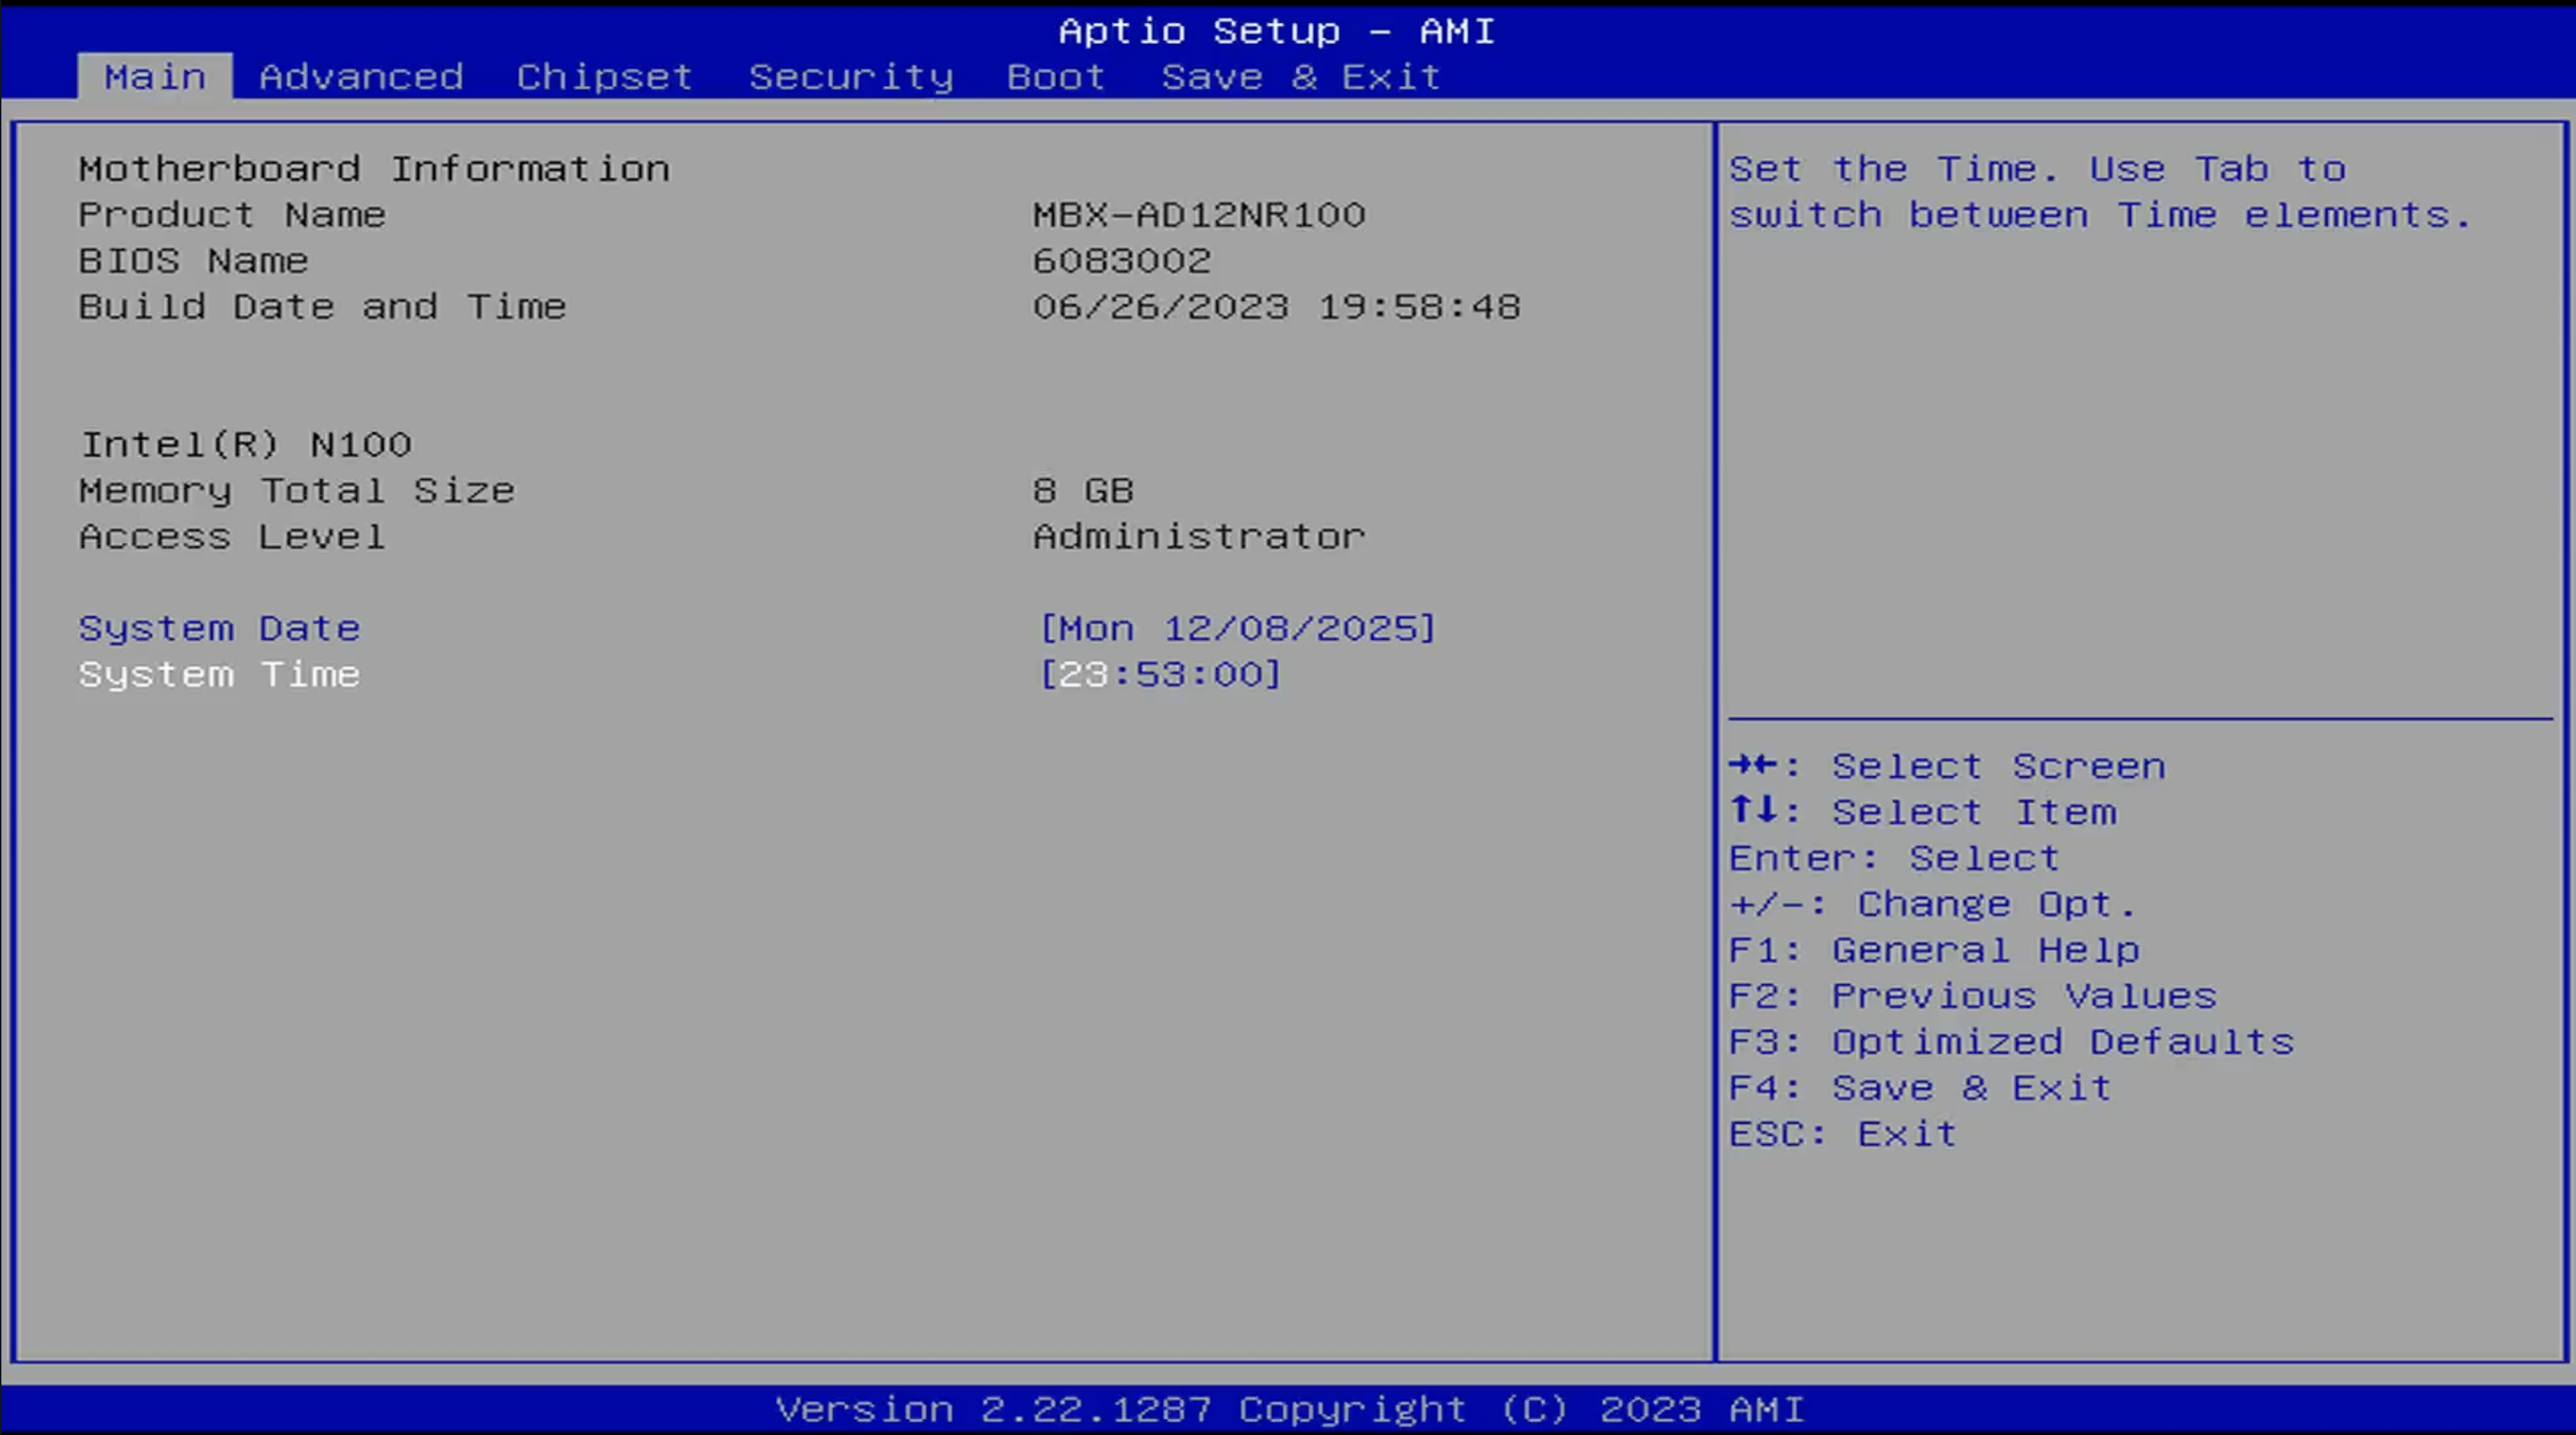Click the +/- Change Opt. hint

(x=1932, y=904)
